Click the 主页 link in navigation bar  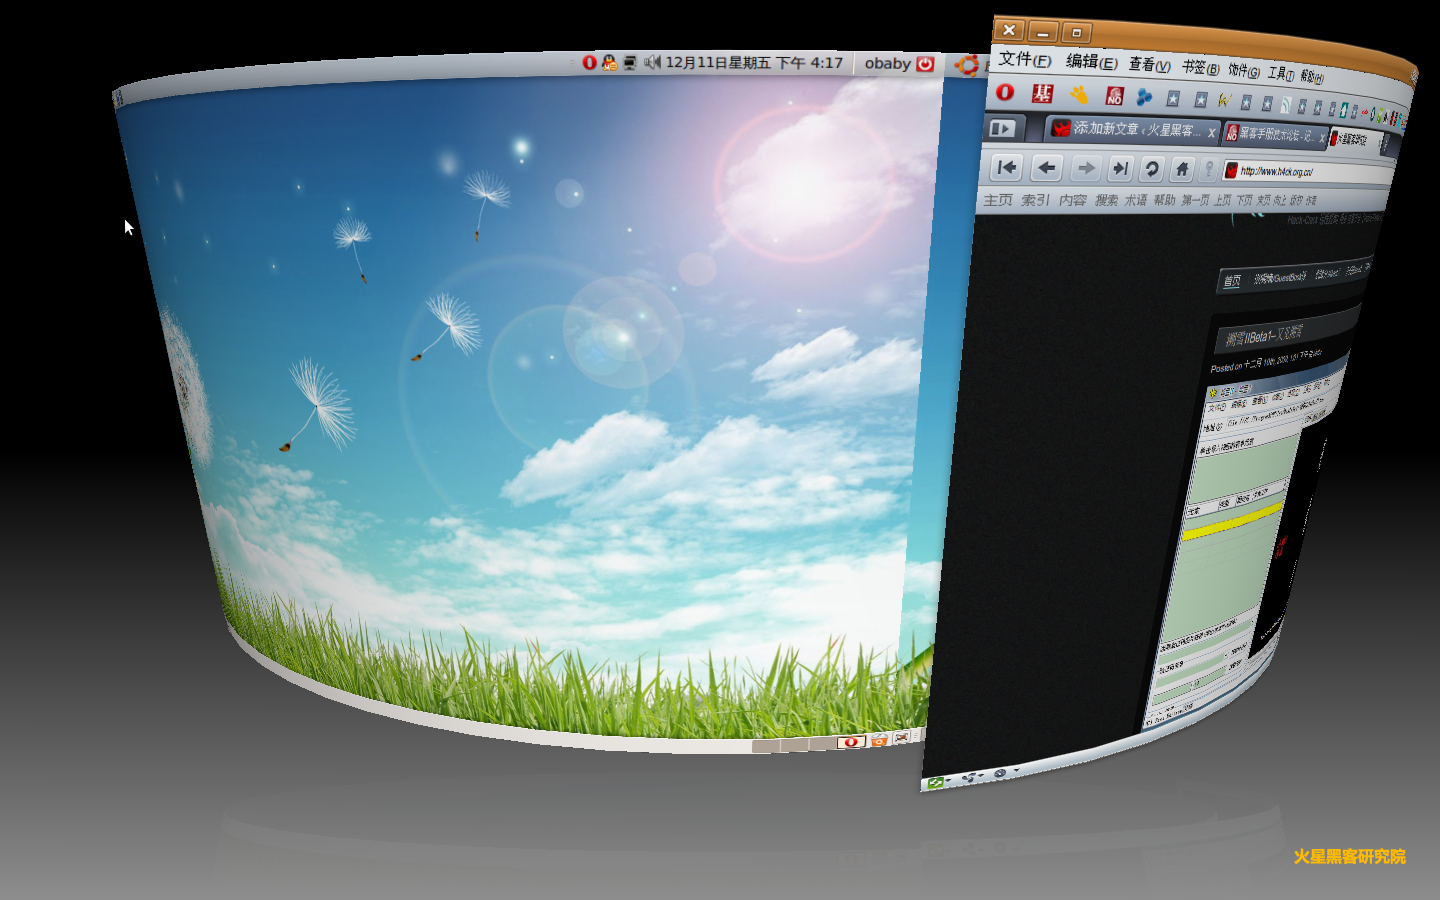(997, 200)
